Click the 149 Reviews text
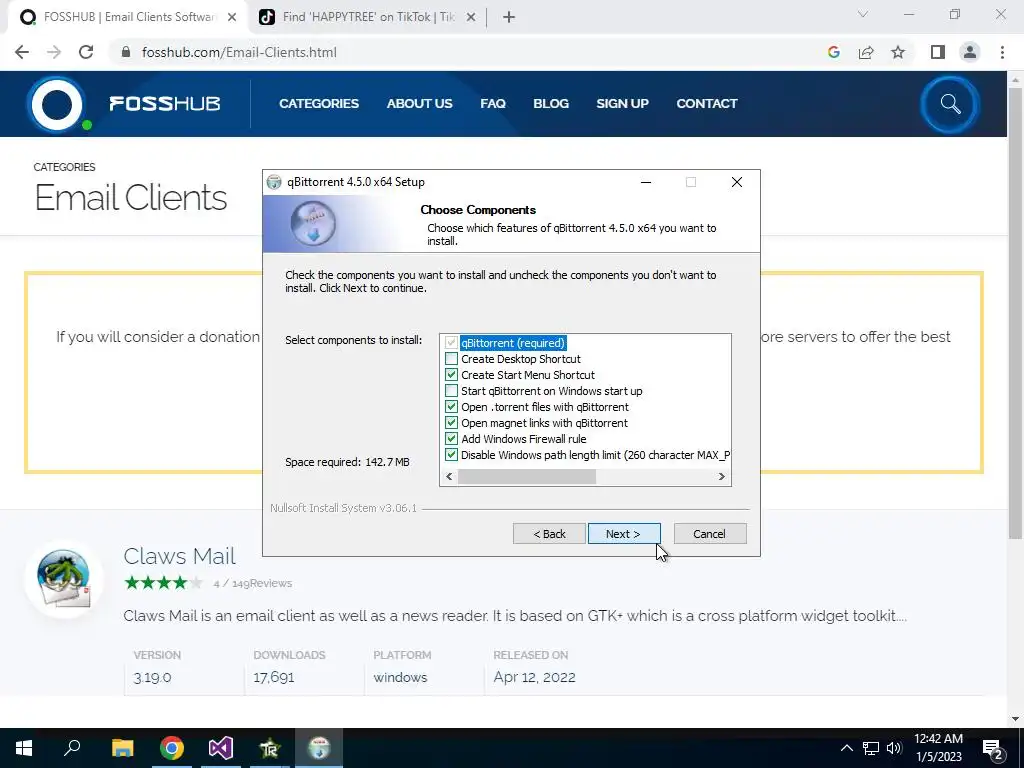Image resolution: width=1024 pixels, height=768 pixels. click(x=262, y=583)
